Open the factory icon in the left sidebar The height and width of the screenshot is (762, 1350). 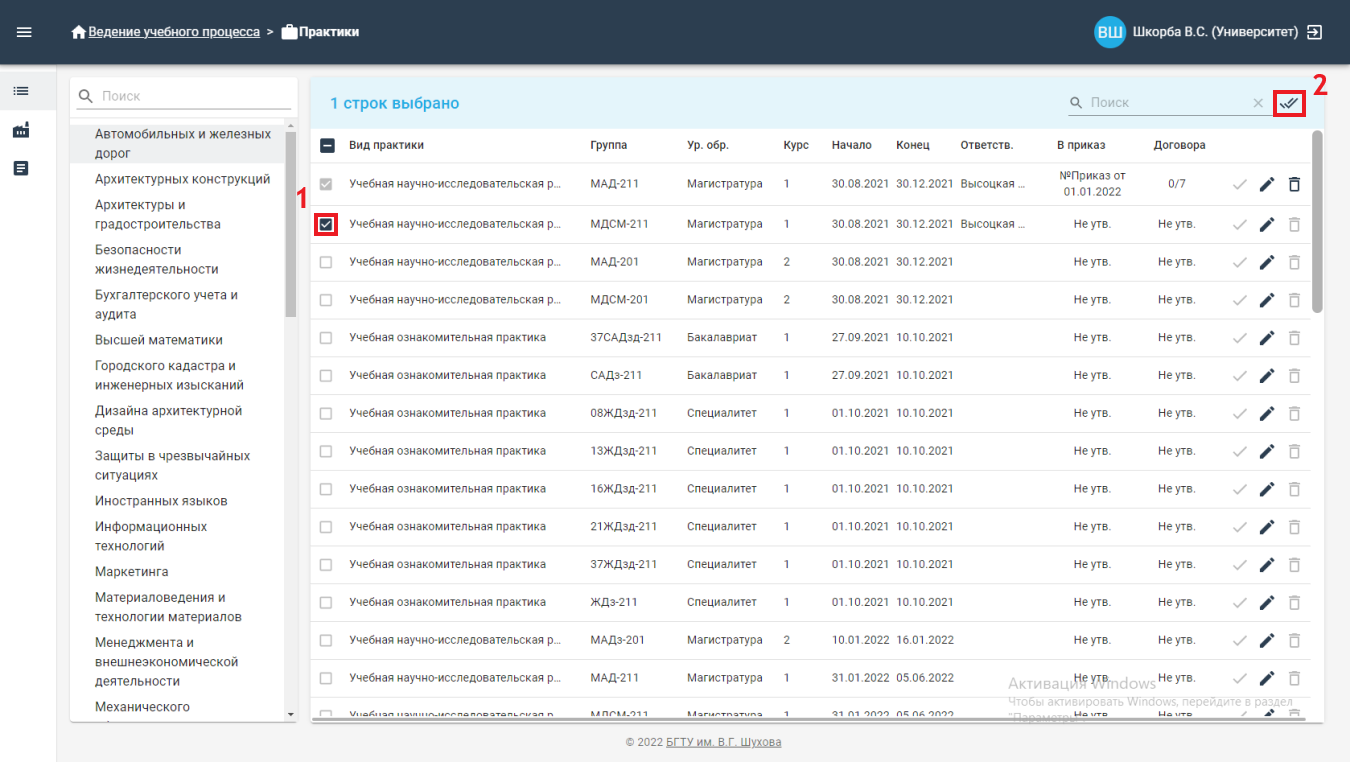click(x=21, y=130)
